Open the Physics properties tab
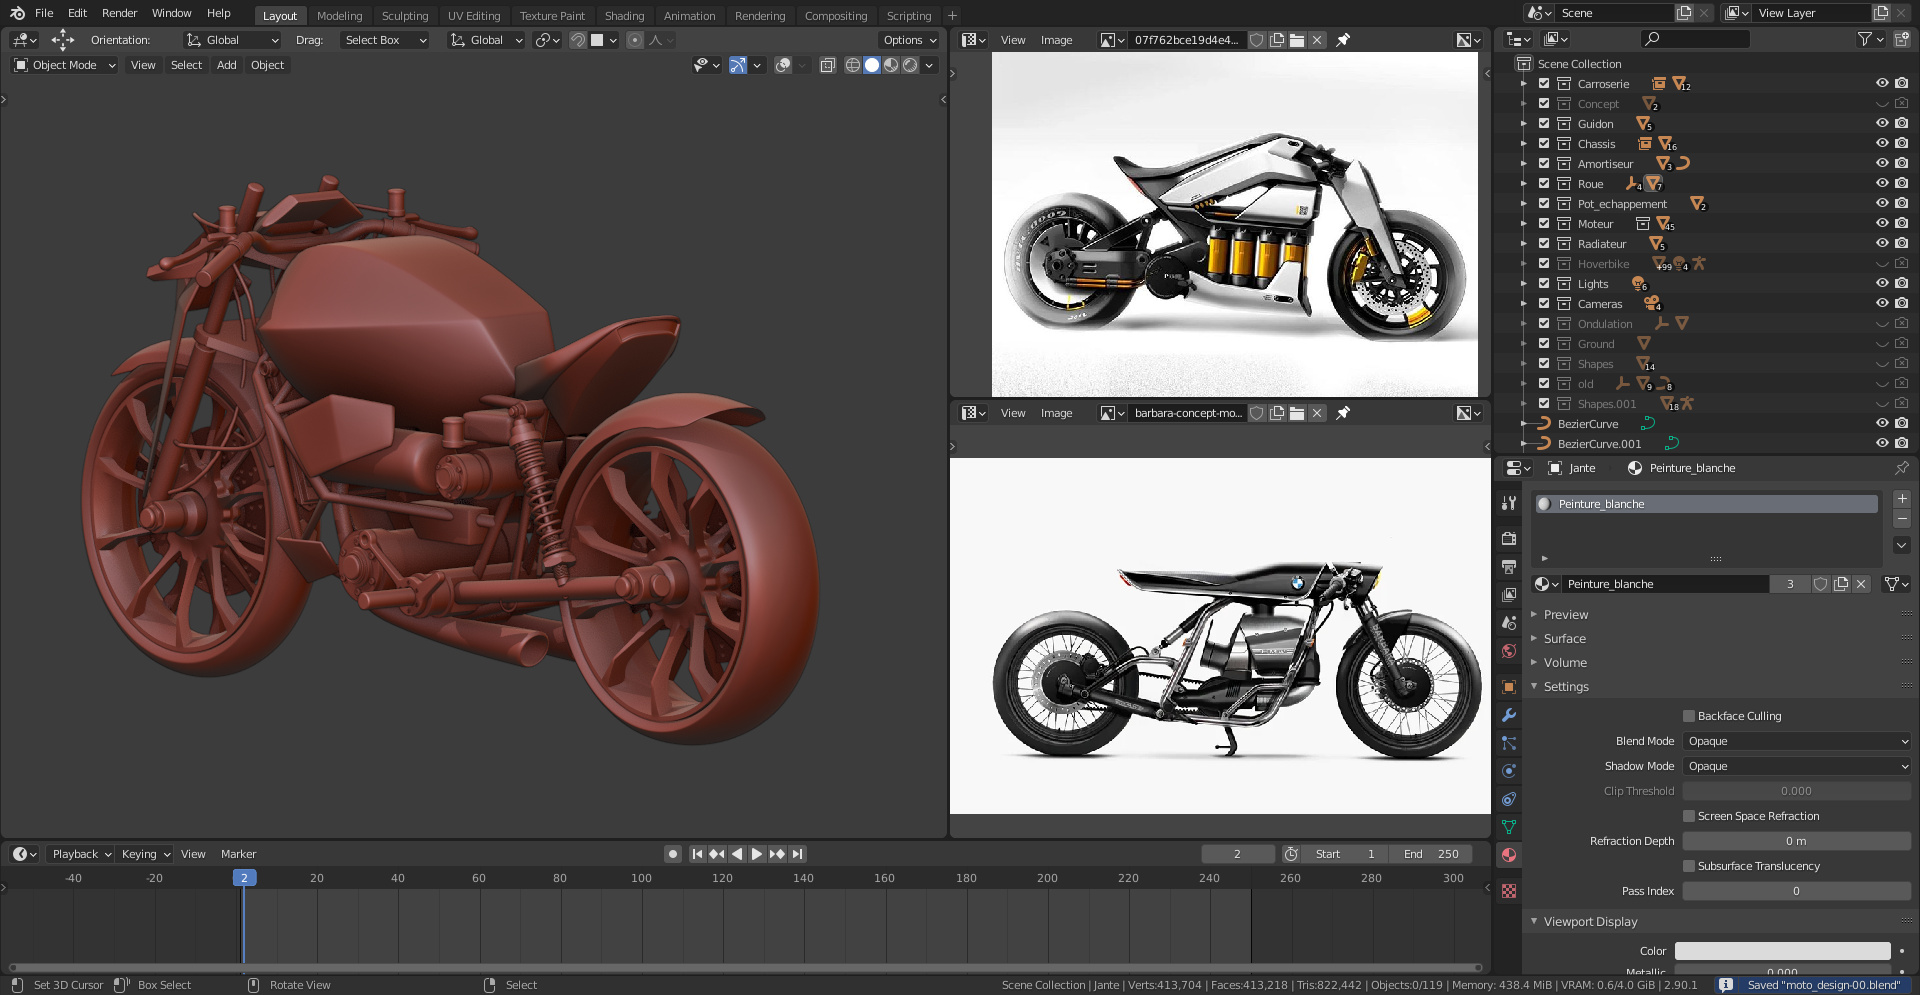This screenshot has height=995, width=1920. coord(1509,770)
